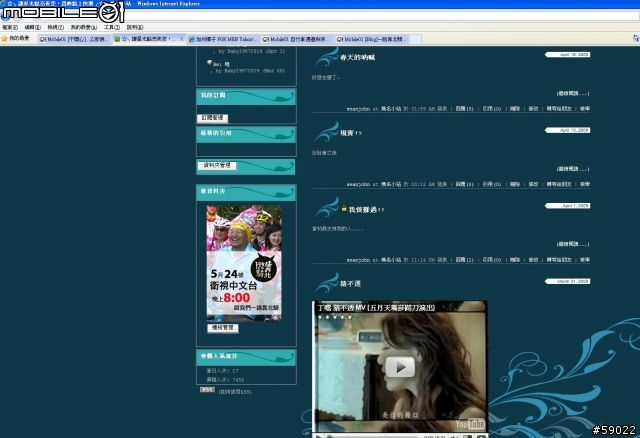Open the 春天的吶喊 post title
Viewport: 640px width, 438px height.
[x=358, y=58]
